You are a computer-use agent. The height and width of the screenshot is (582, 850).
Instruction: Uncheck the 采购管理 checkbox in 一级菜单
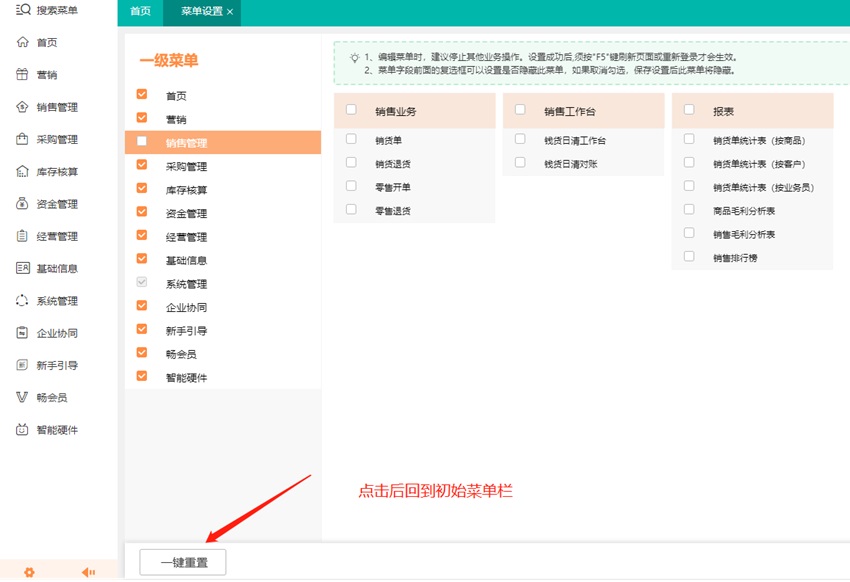point(142,165)
